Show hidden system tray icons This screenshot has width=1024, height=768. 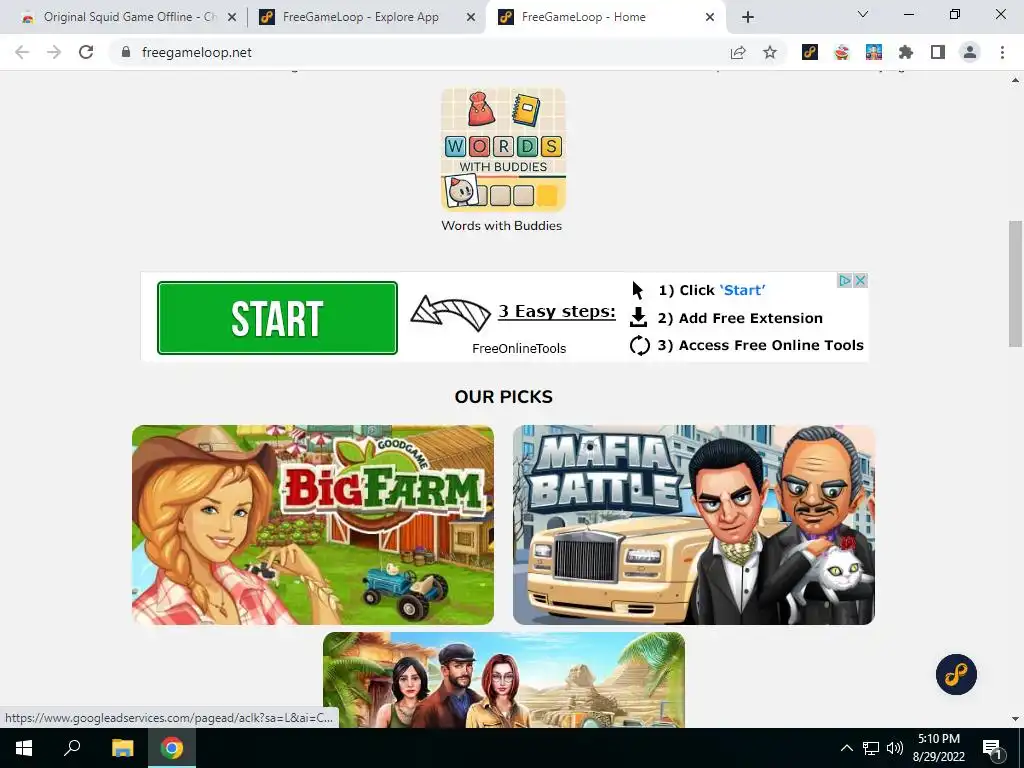[846, 748]
